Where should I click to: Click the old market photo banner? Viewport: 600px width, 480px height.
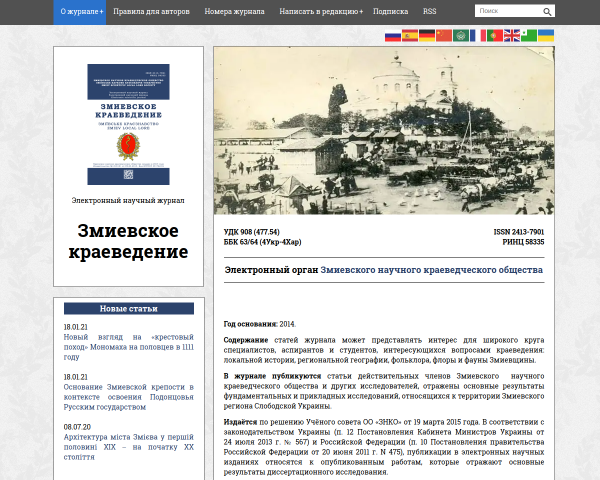pos(384,131)
